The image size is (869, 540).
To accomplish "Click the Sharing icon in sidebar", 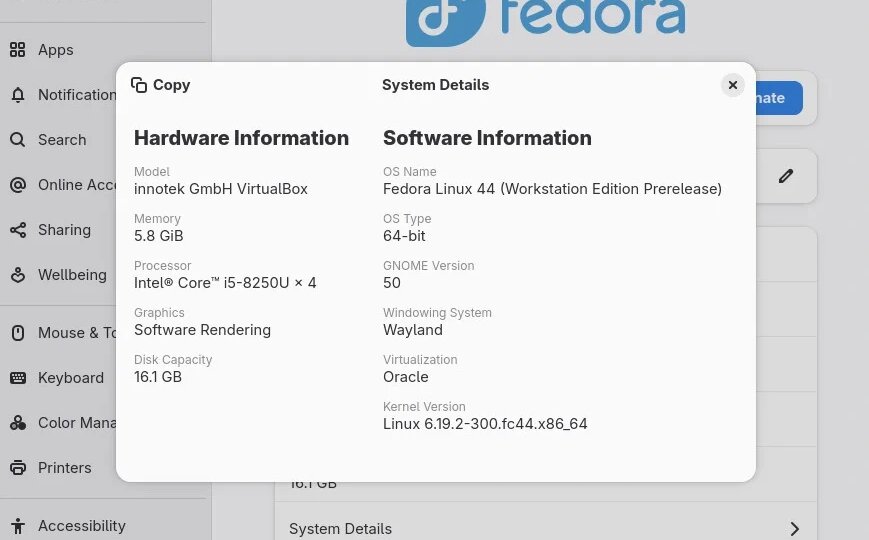I will (x=18, y=230).
